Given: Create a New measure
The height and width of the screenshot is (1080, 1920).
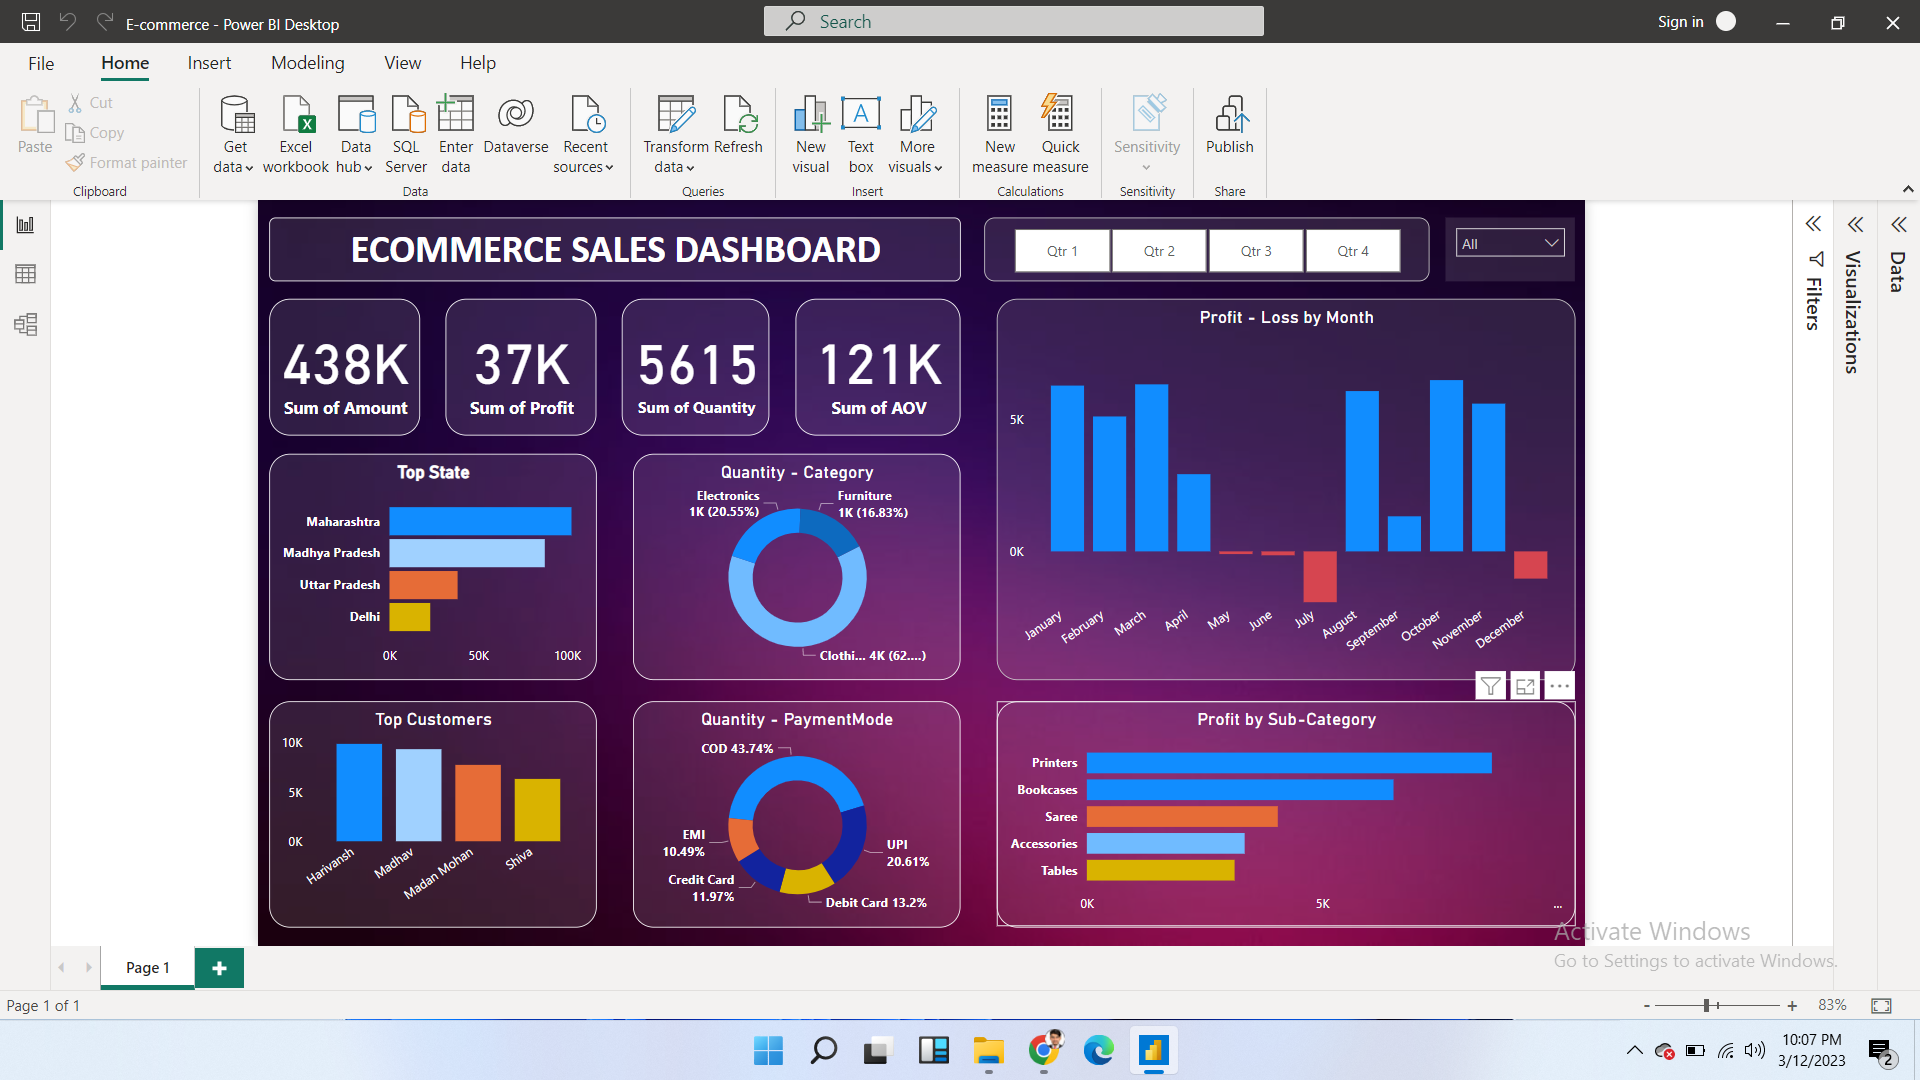Looking at the screenshot, I should [999, 131].
